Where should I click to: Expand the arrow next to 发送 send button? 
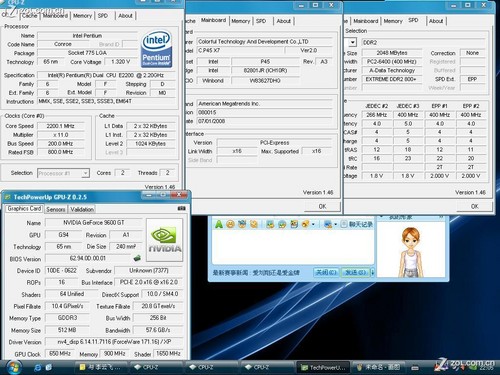pyautogui.click(x=372, y=272)
